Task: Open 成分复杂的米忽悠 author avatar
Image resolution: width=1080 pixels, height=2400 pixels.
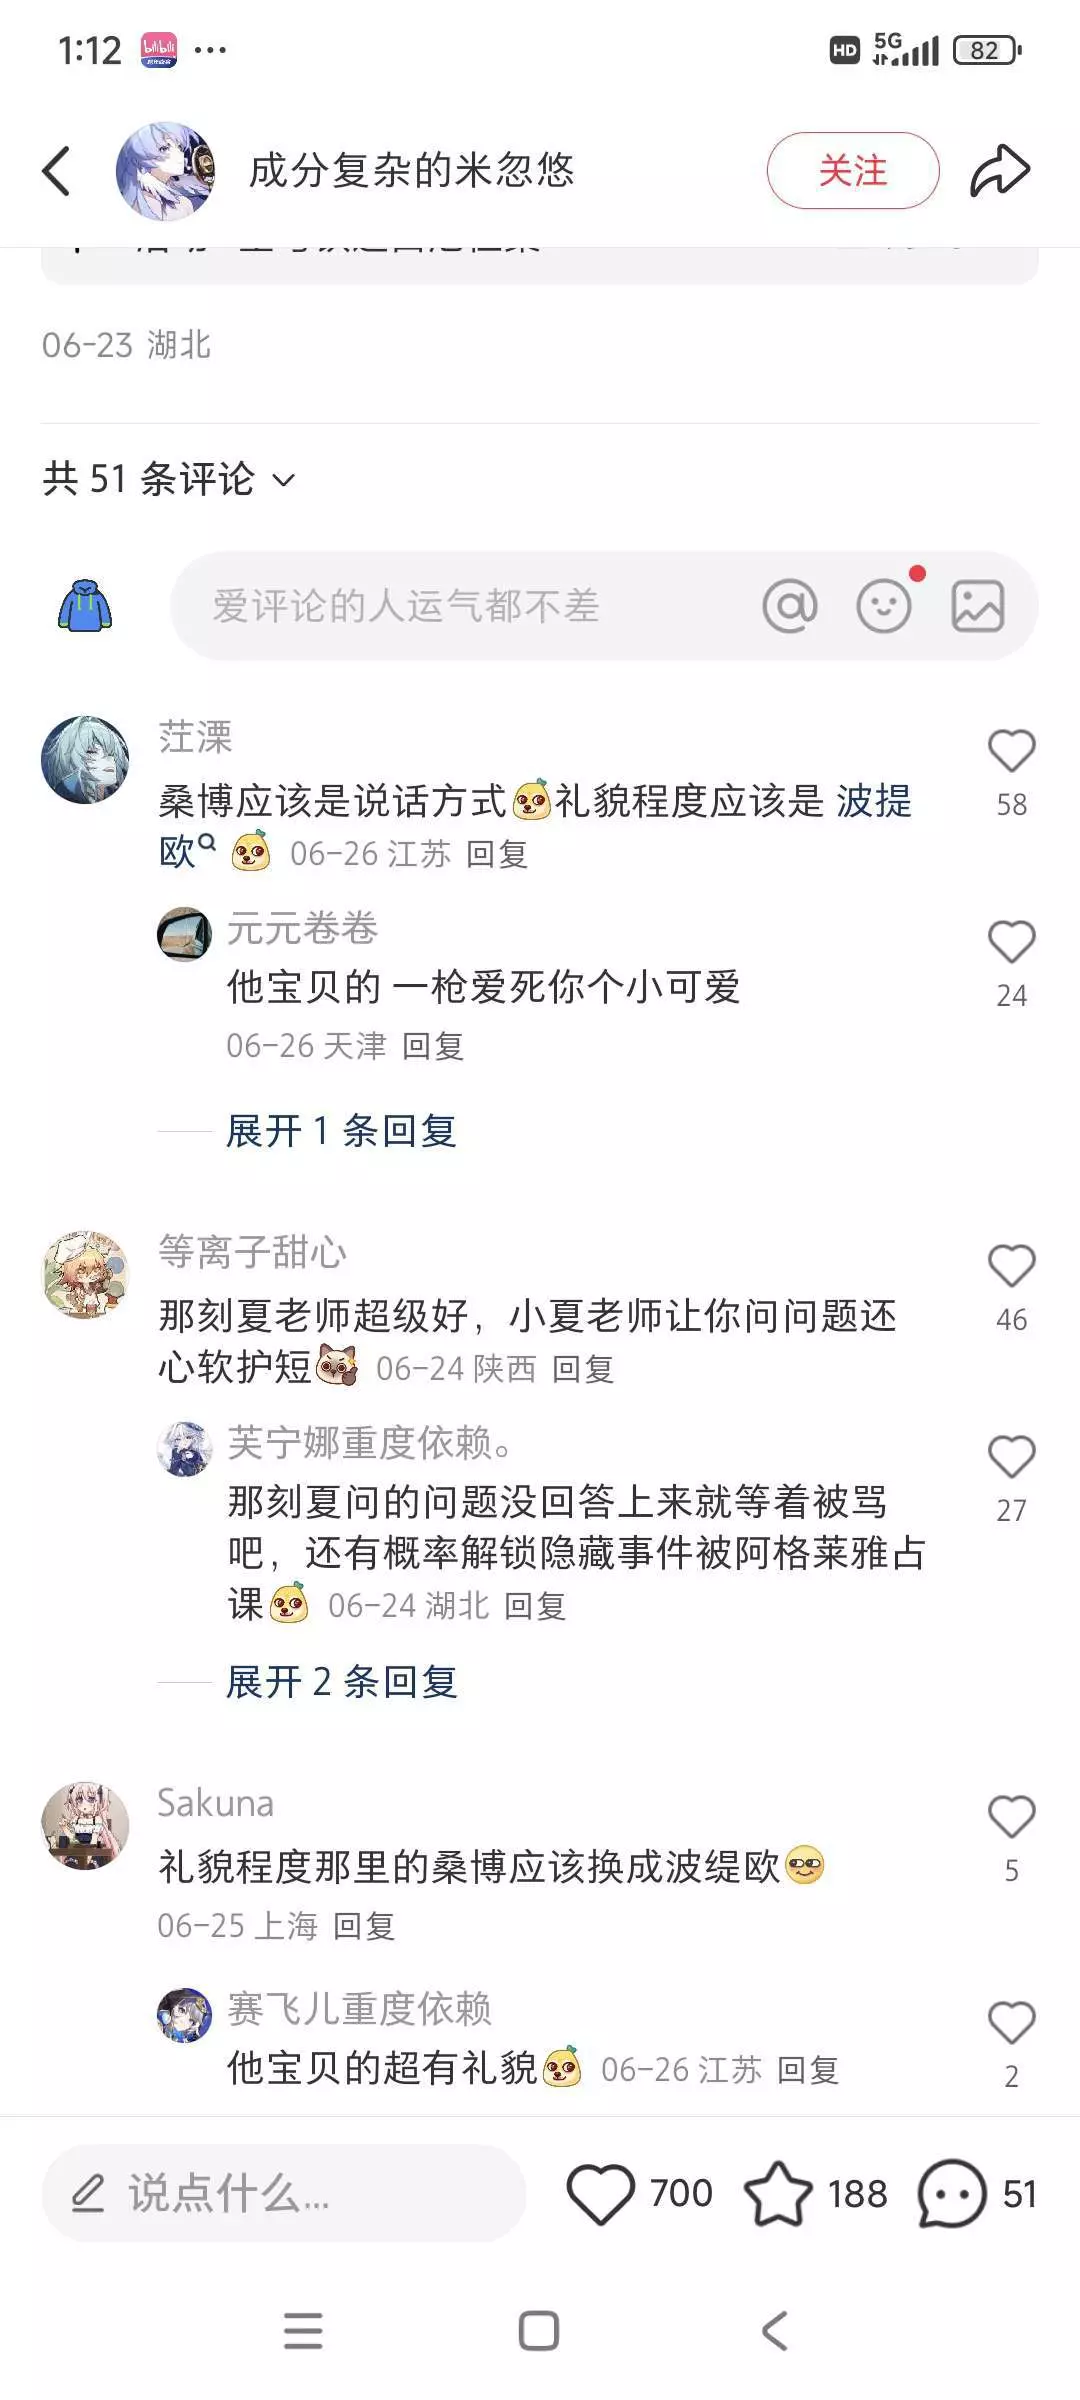Action: [x=165, y=171]
